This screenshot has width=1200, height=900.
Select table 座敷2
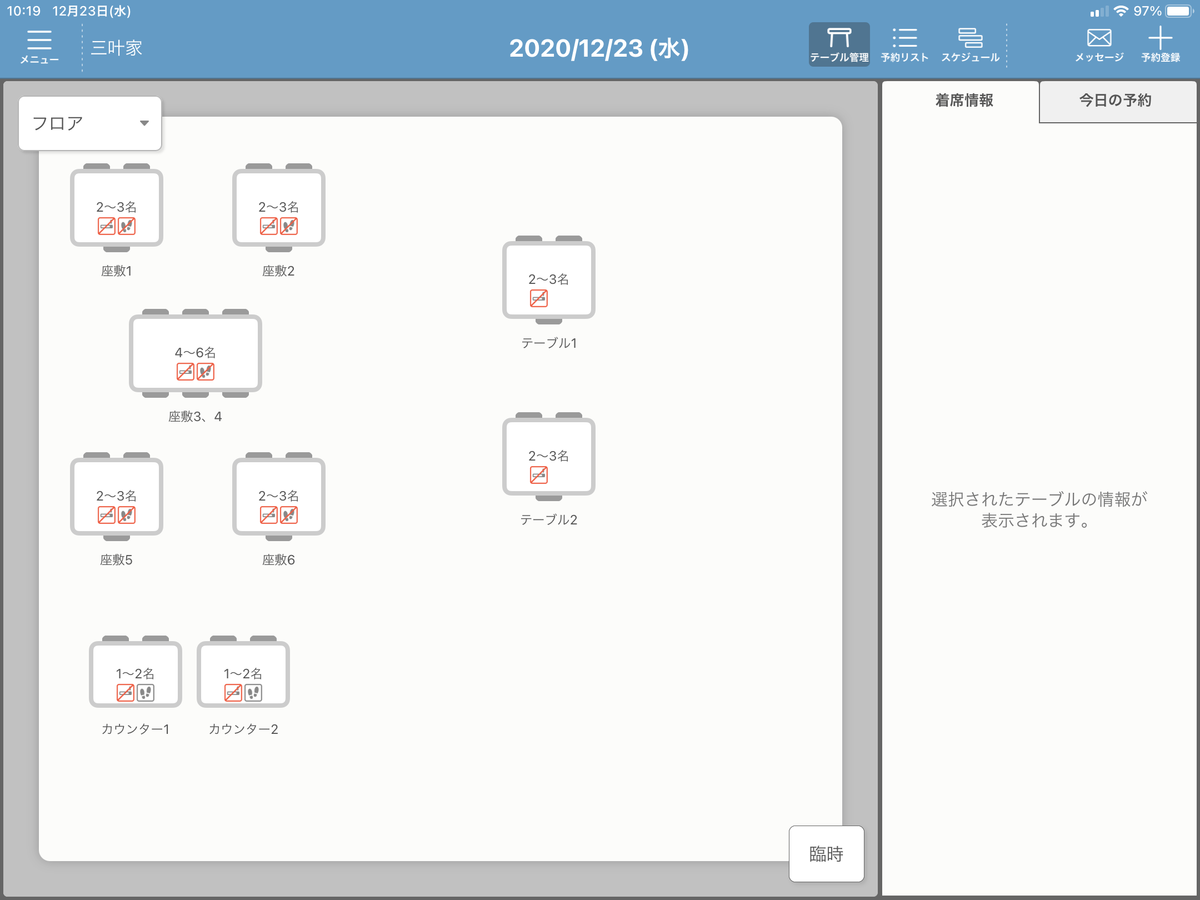pyautogui.click(x=279, y=208)
